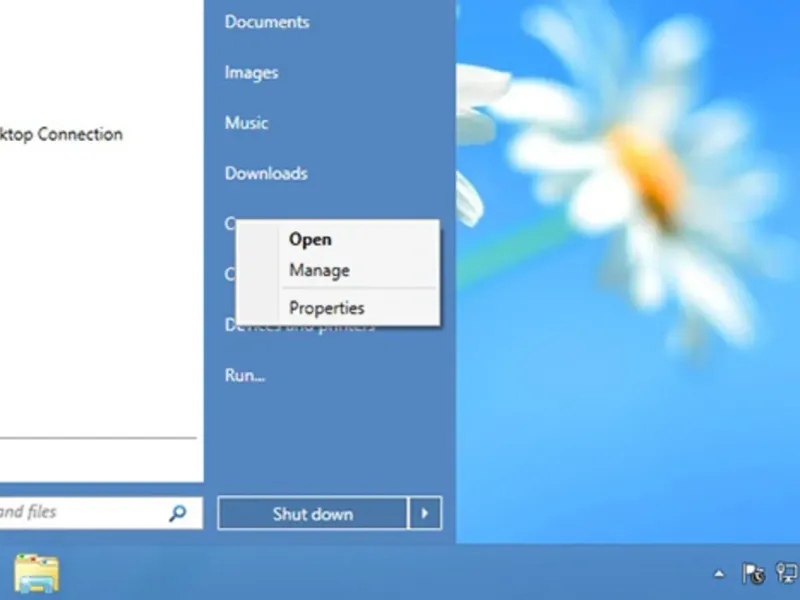This screenshot has width=800, height=600.
Task: Select Manage in the context menu
Action: tap(337, 270)
